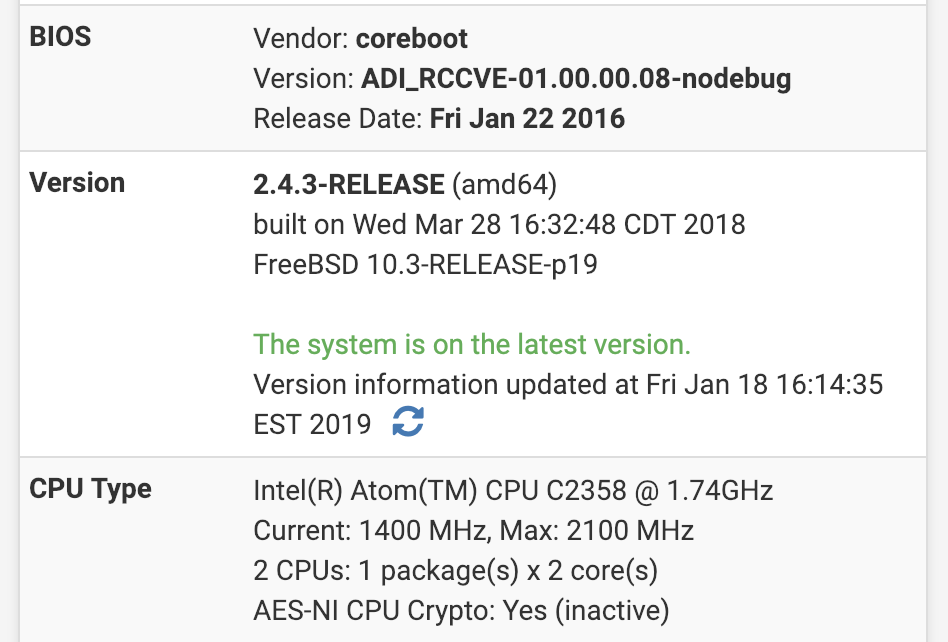Screen dimensions: 948x642
Task: Click the BIOS row label
Action: [60, 38]
